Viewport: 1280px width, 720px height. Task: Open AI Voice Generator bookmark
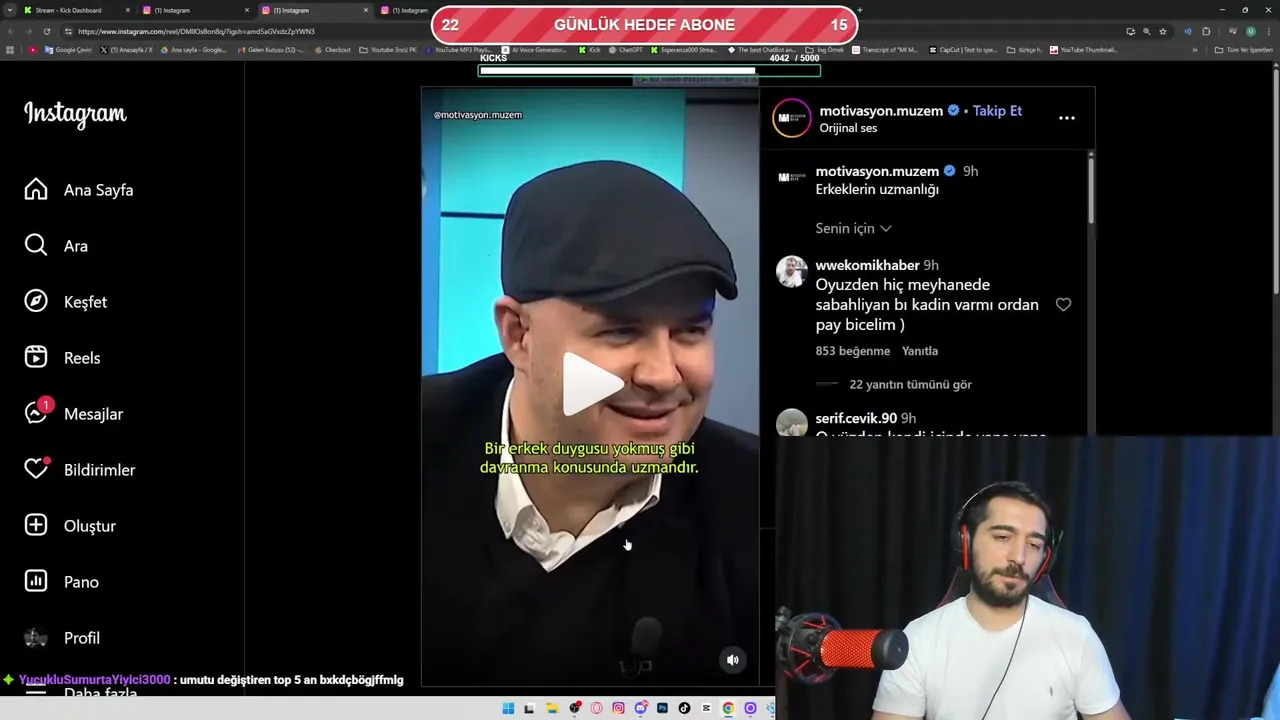(x=533, y=50)
